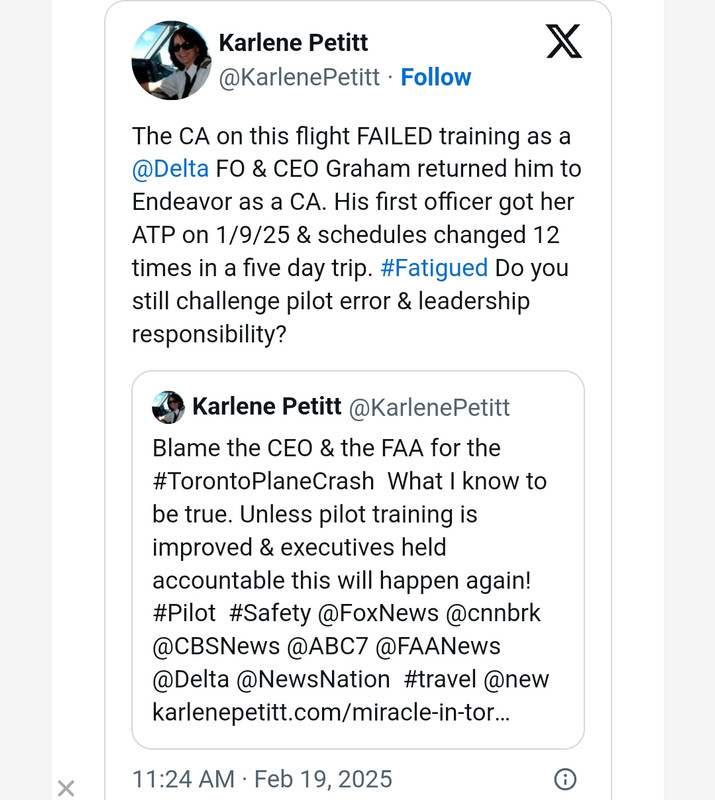Follow Karlene Petitt
The width and height of the screenshot is (715, 800).
435,77
